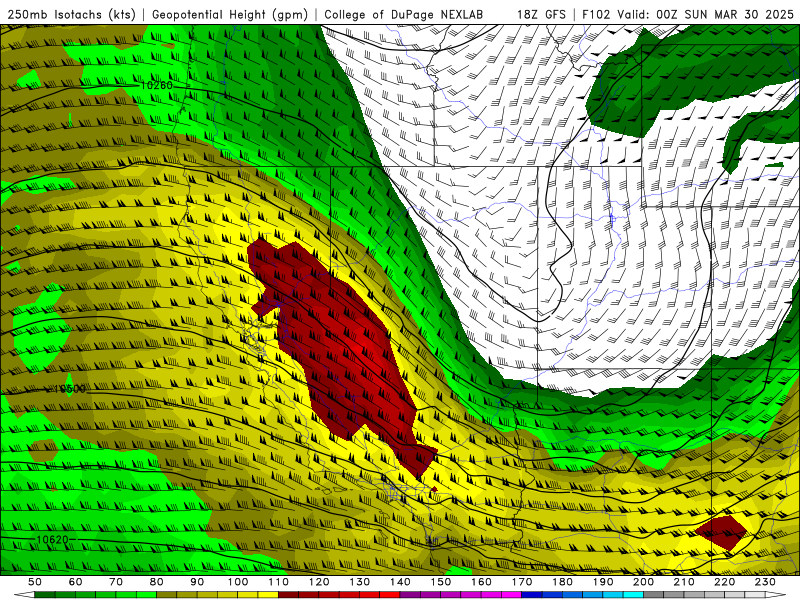Click the 200 value on the color scale
Viewport: 800px width, 600px height.
tap(643, 582)
